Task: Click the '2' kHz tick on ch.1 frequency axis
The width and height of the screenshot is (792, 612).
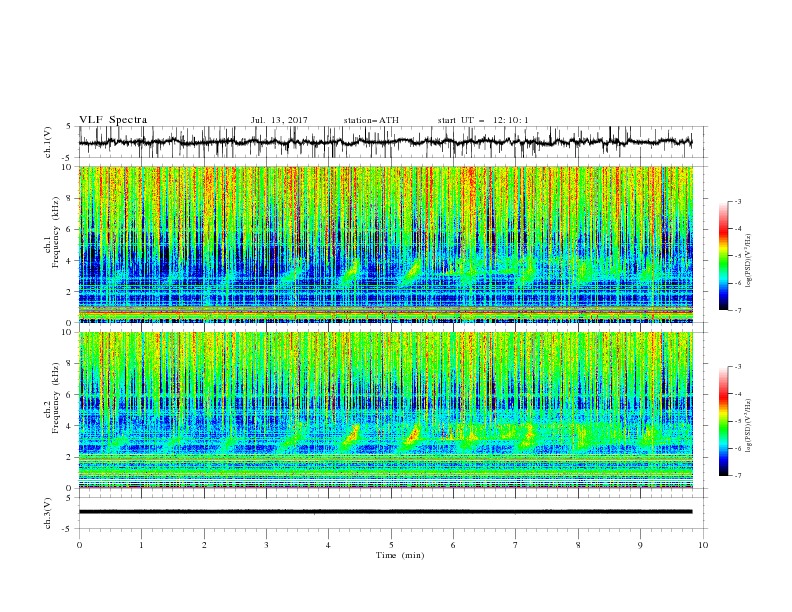Action: pyautogui.click(x=70, y=292)
